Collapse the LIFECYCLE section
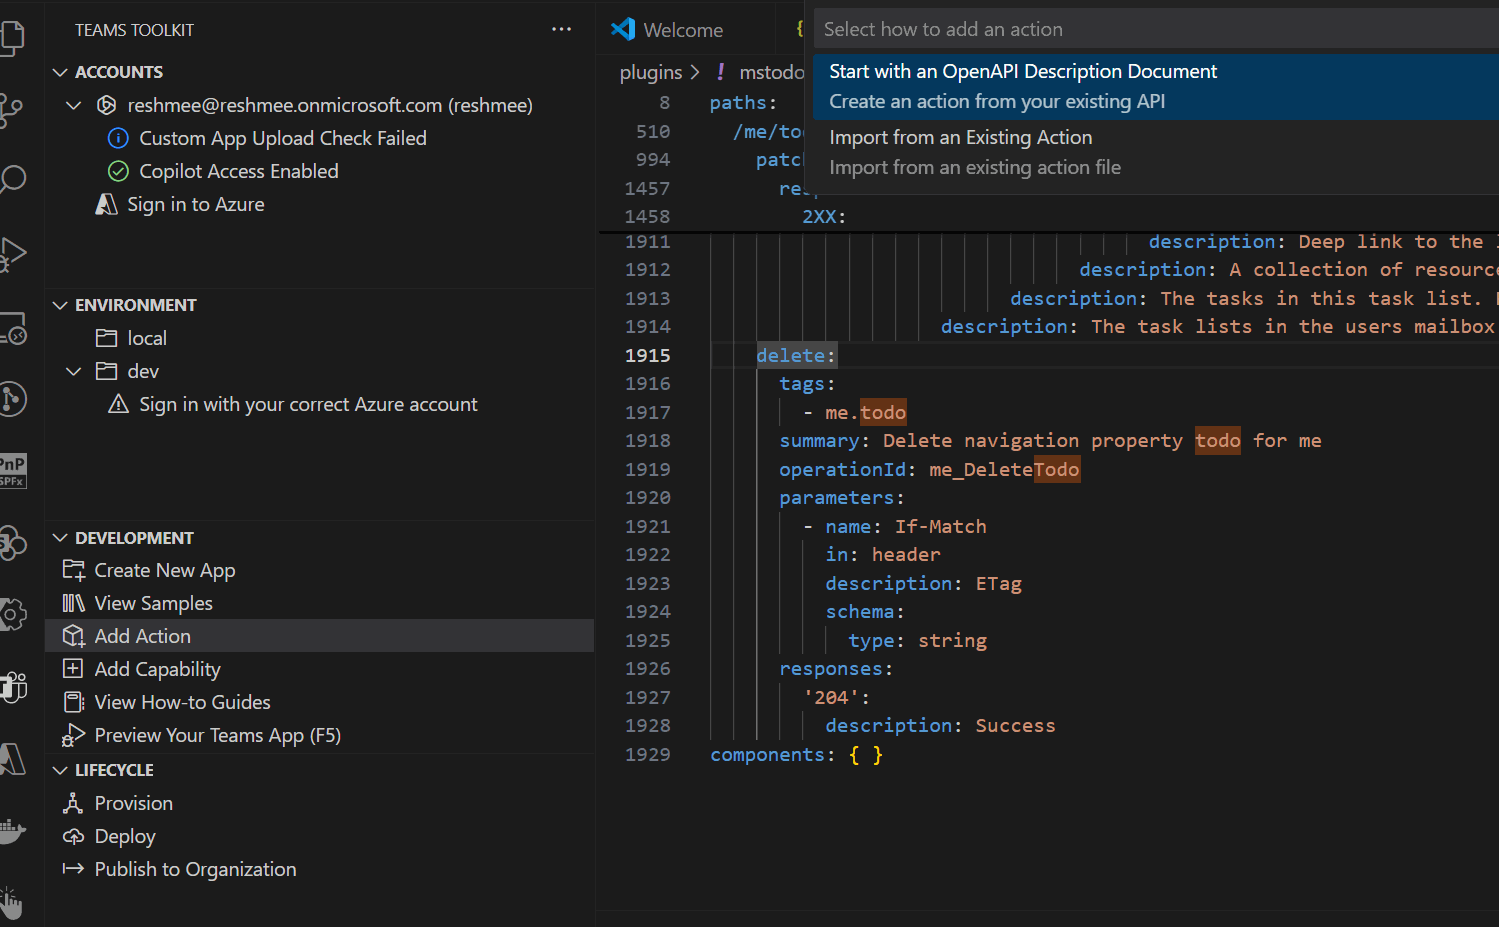 coord(62,769)
